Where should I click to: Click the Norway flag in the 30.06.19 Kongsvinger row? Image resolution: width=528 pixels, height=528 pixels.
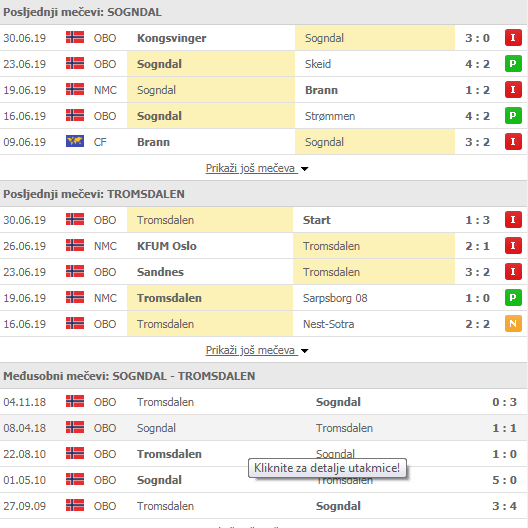[x=75, y=37]
